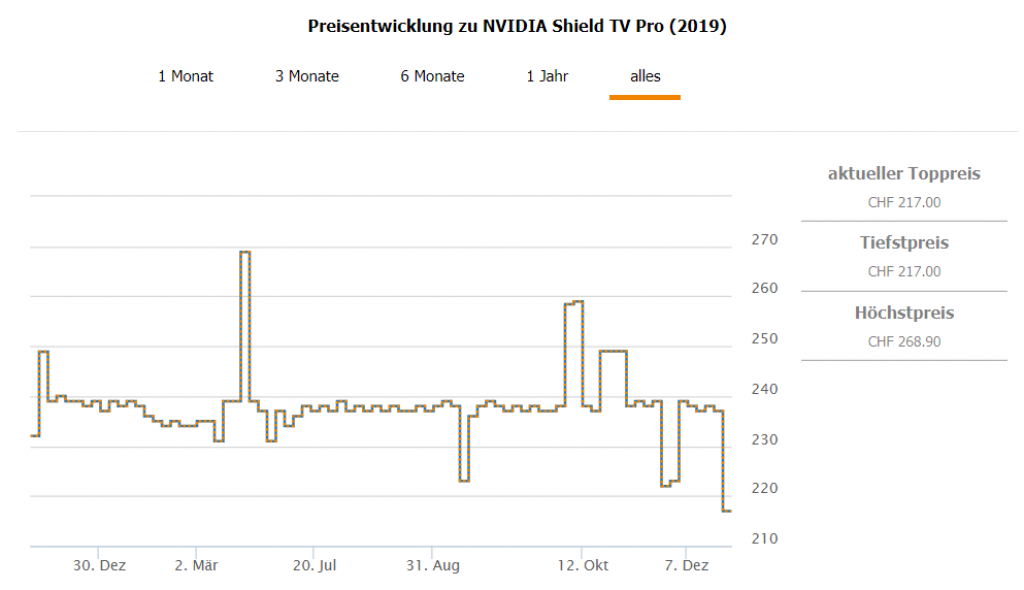Select the "Tiefstpreis" heading

tap(904, 243)
